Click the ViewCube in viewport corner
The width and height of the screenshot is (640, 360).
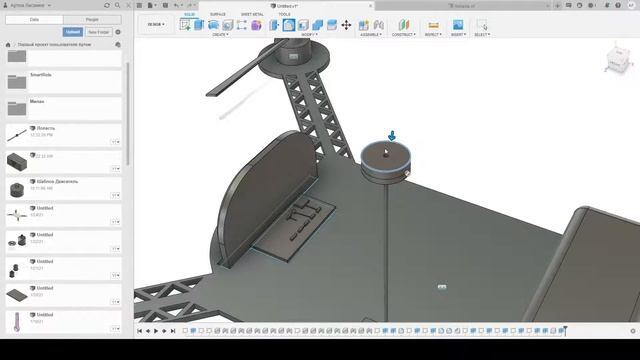pos(619,59)
